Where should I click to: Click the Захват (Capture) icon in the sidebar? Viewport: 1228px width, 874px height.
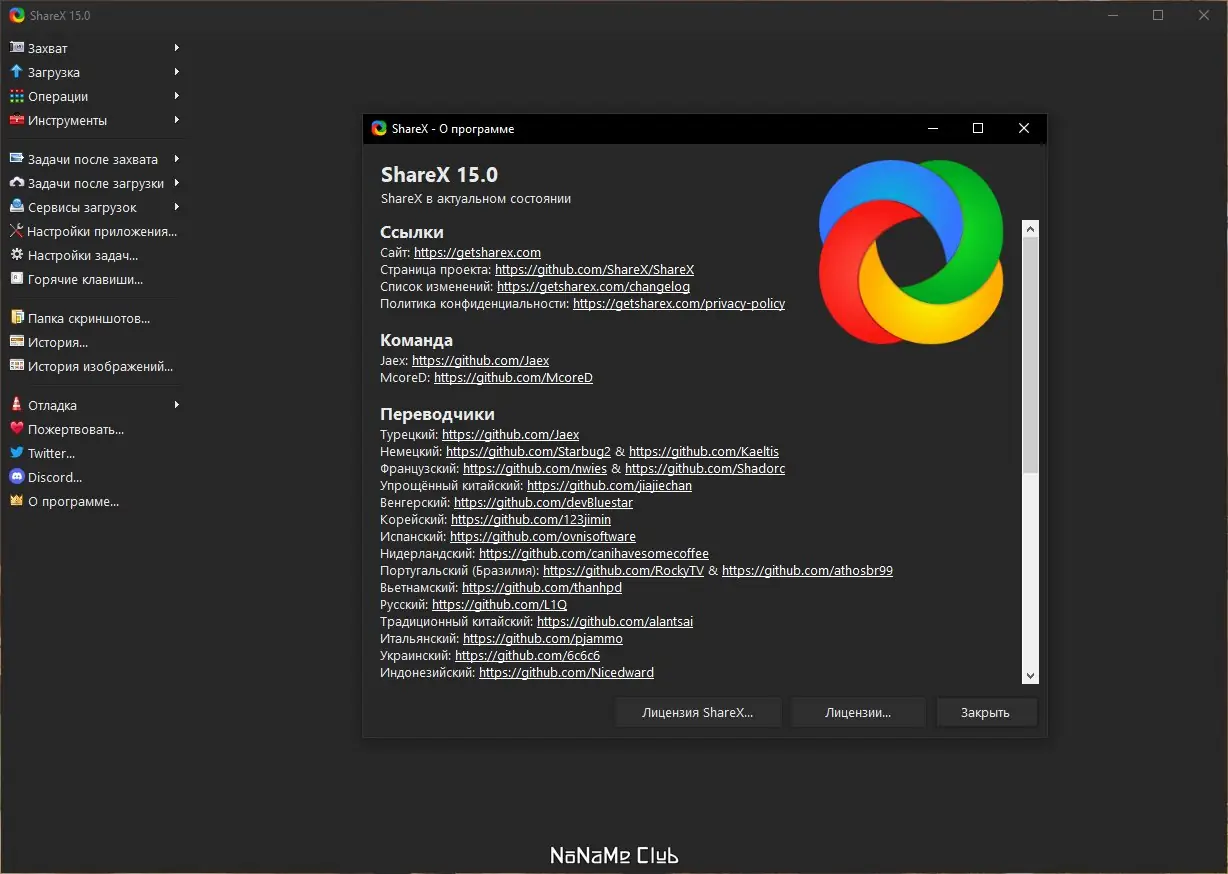pyautogui.click(x=16, y=48)
